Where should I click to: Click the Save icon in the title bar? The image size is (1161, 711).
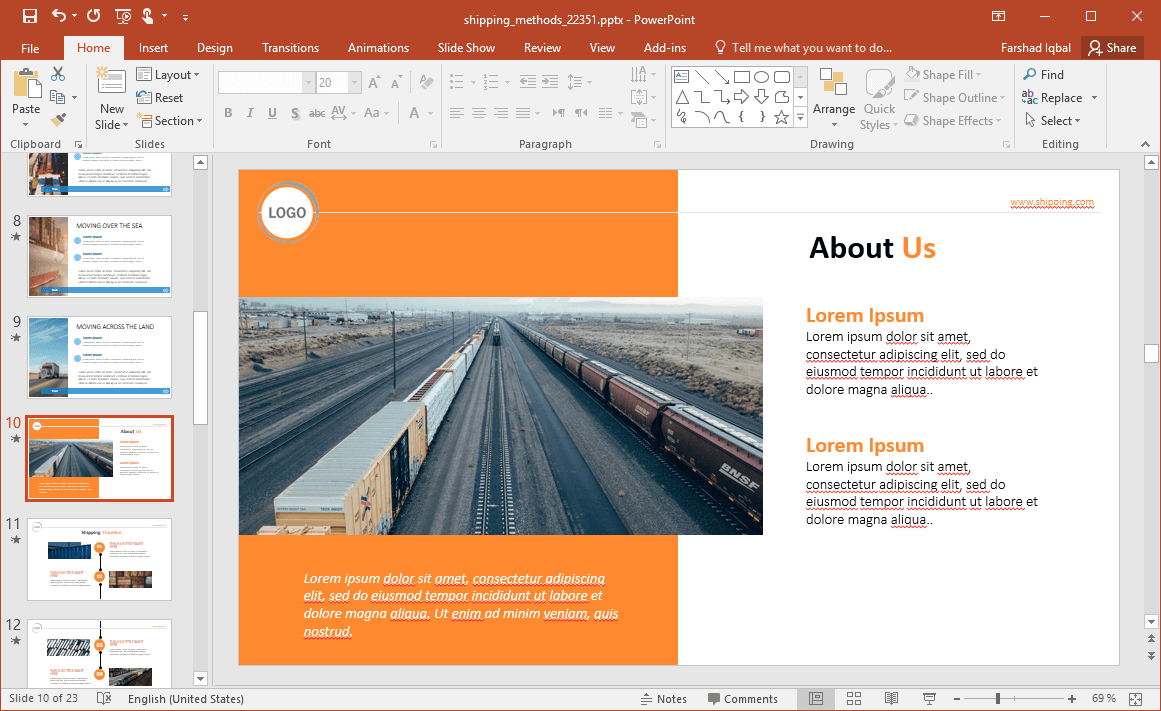click(30, 16)
